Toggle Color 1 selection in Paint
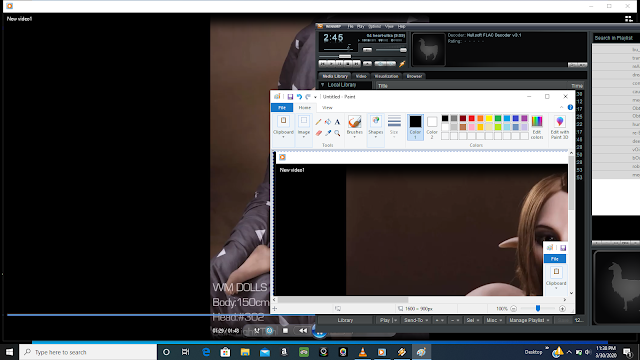The height and width of the screenshot is (360, 640). pos(415,127)
